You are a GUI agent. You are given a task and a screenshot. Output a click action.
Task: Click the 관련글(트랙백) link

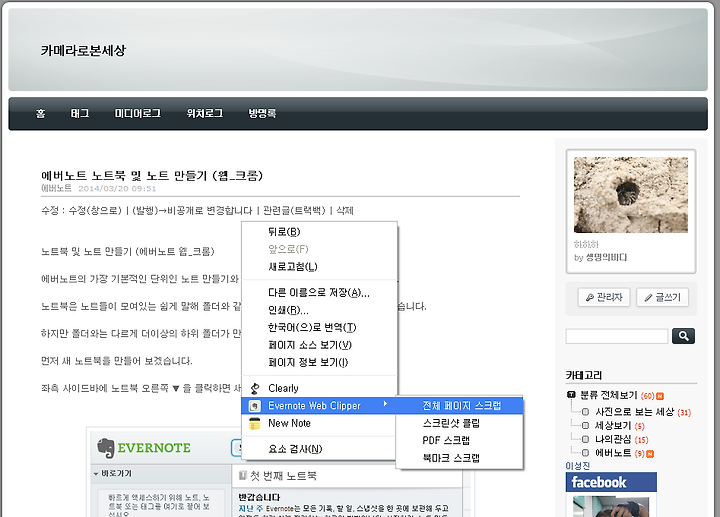click(294, 211)
